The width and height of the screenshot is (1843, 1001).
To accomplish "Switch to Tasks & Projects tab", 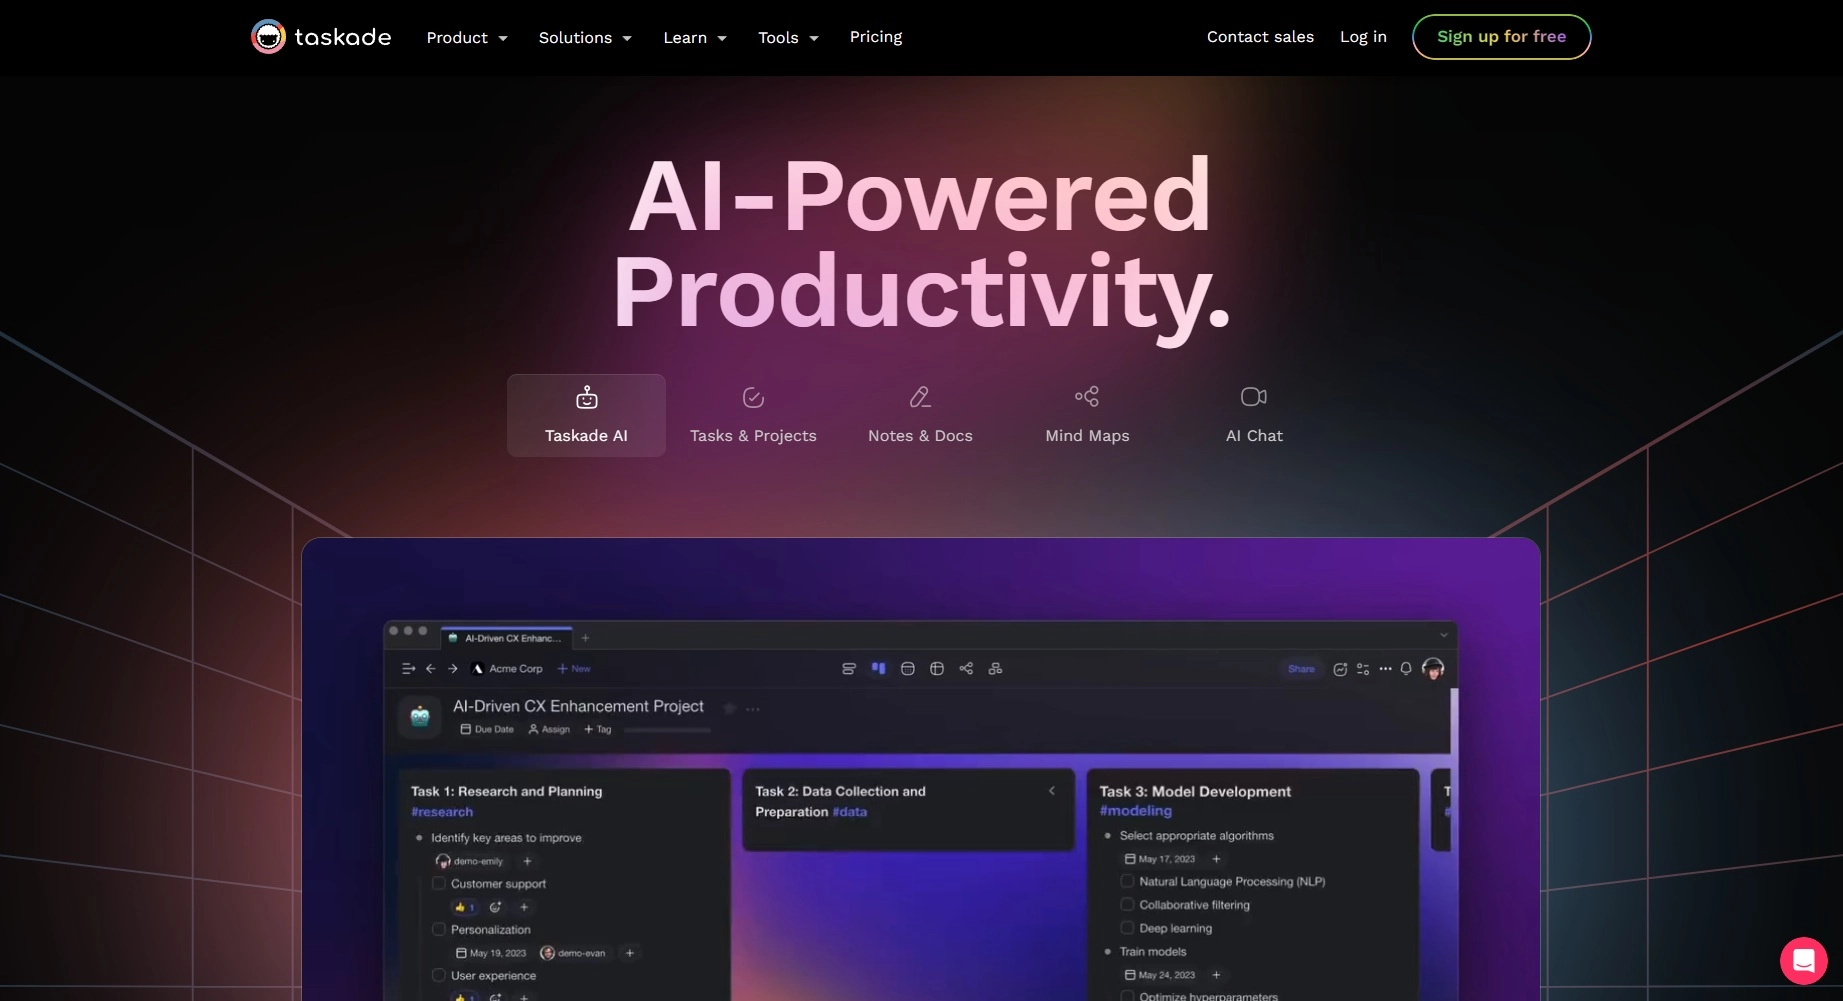I will point(753,415).
